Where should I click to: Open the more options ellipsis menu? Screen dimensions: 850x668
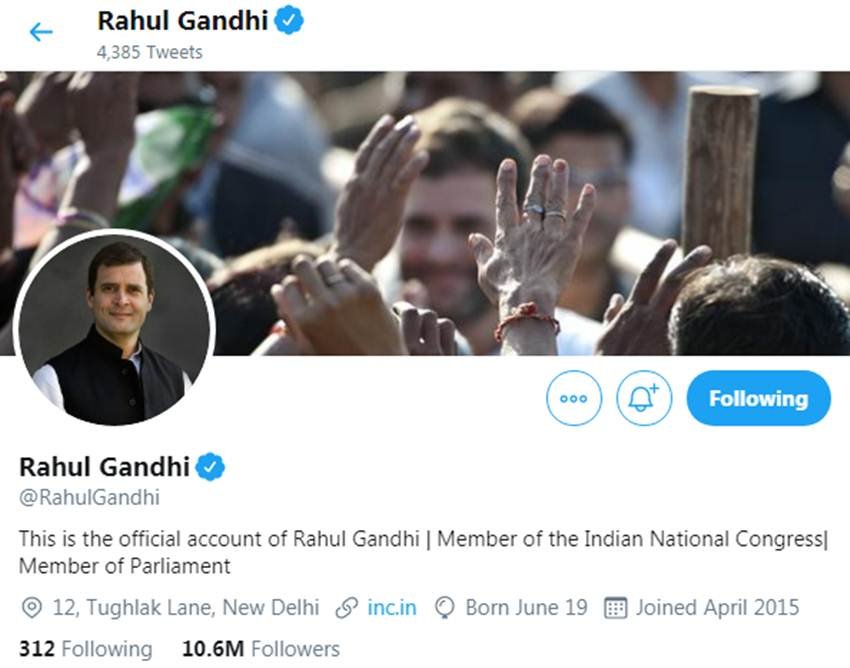pyautogui.click(x=574, y=397)
